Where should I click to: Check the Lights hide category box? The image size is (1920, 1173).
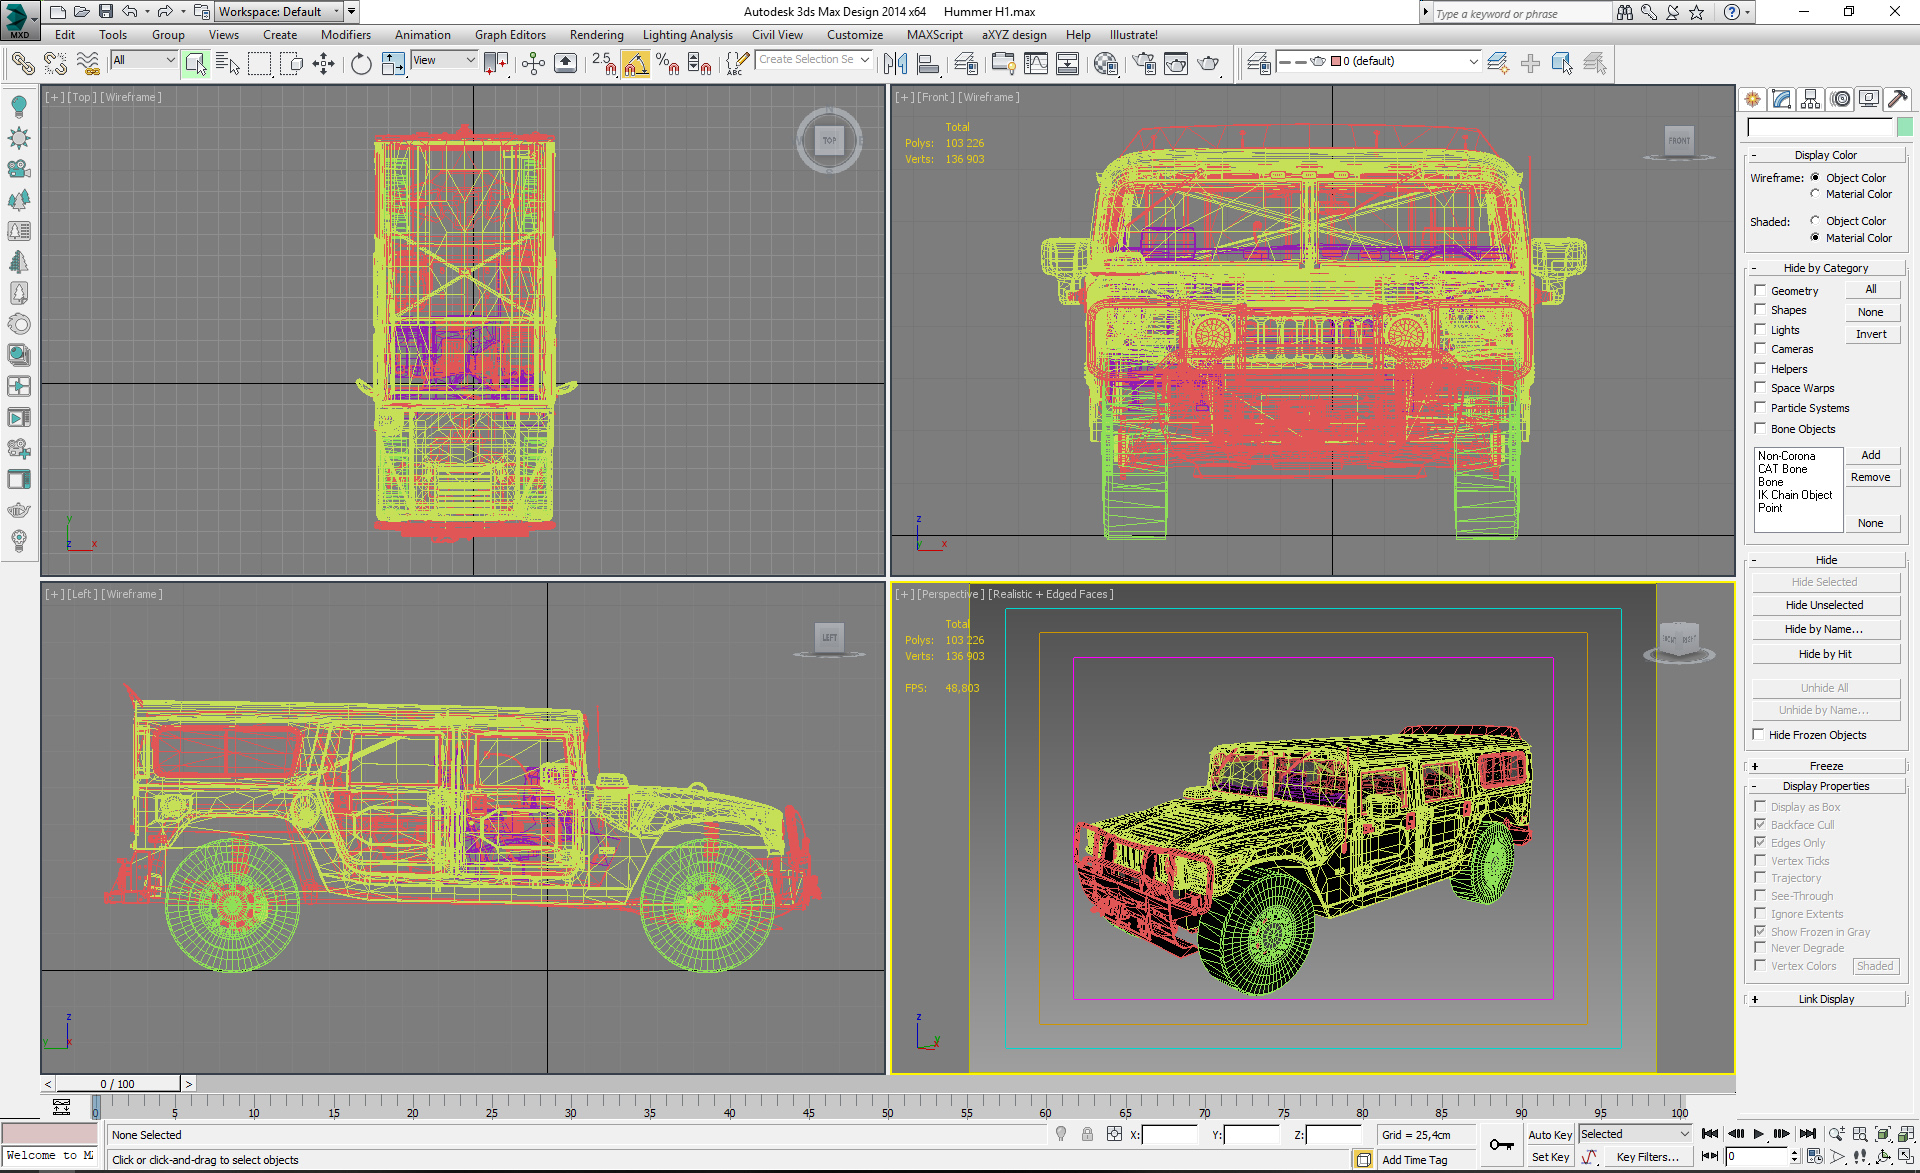pos(1760,329)
